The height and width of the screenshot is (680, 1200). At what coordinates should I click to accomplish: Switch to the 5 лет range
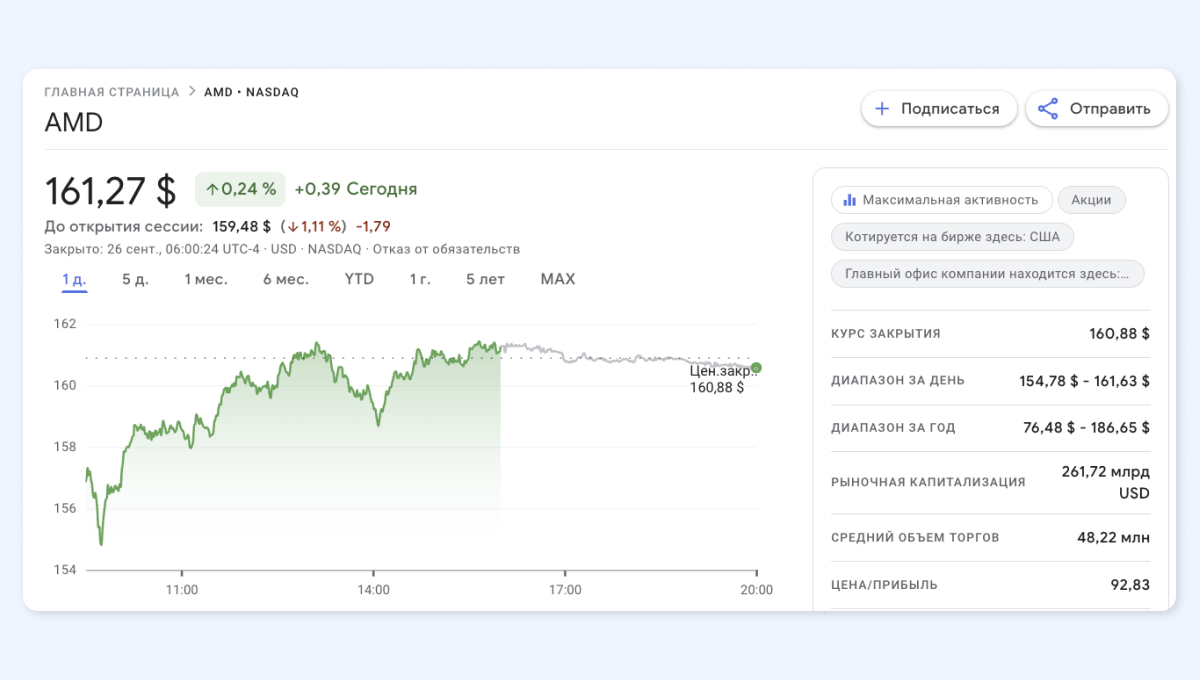pos(485,280)
